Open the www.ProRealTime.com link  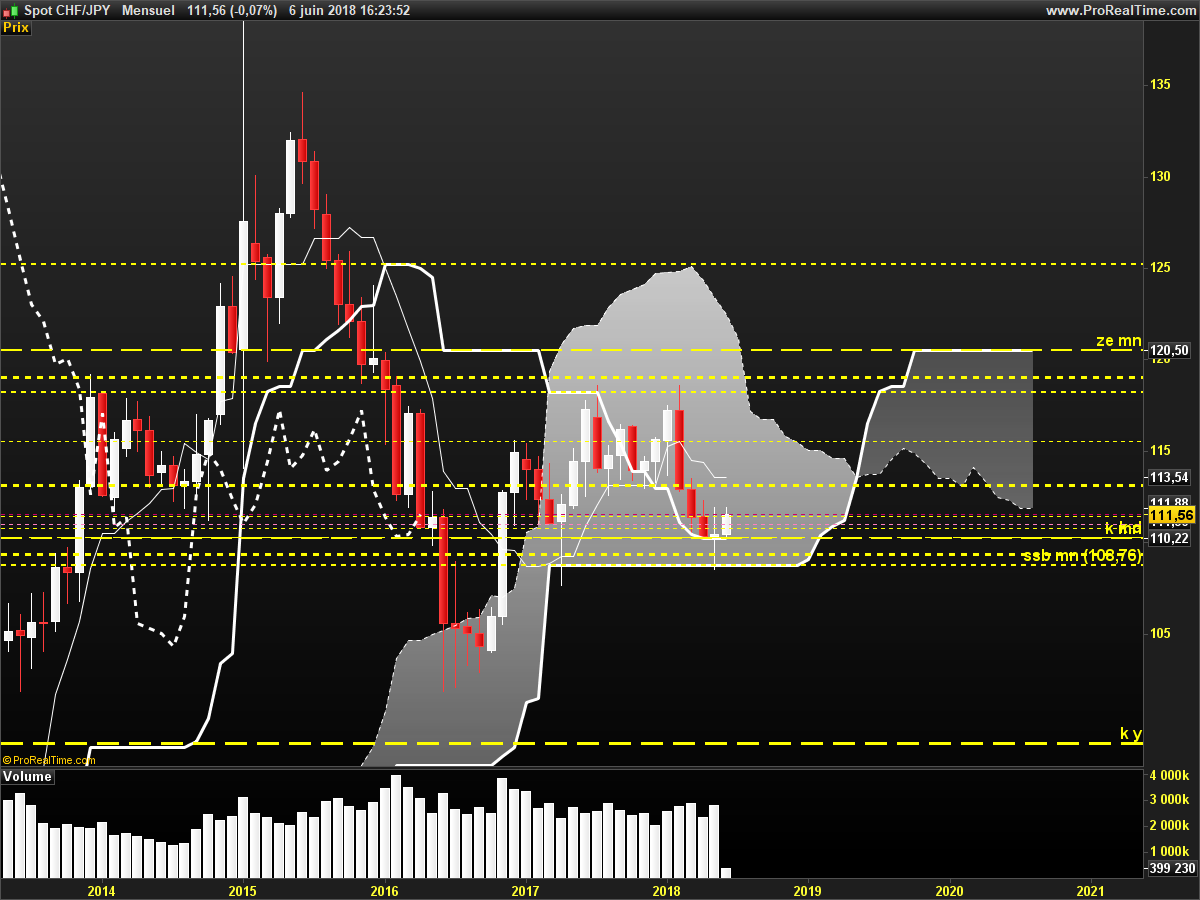(x=1120, y=10)
